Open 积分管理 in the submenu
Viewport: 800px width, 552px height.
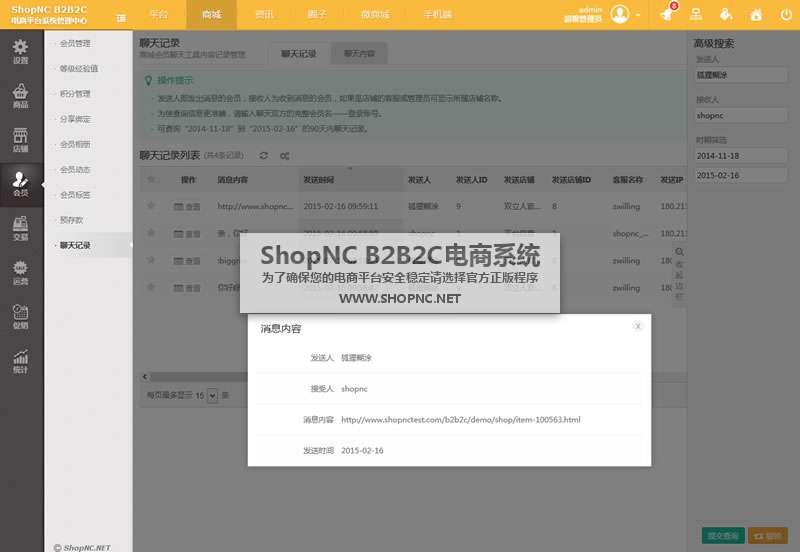75,94
